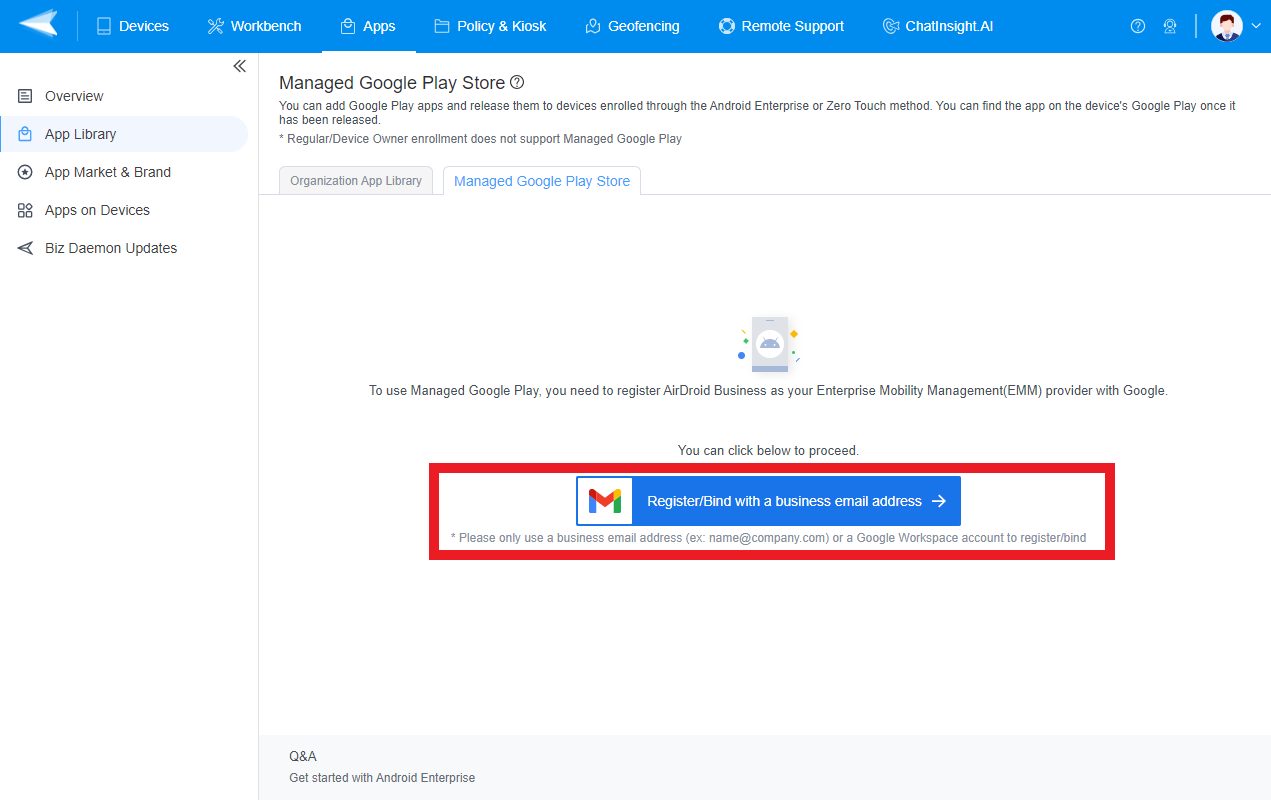This screenshot has height=800, width=1271.
Task: Click Register/Bind with a business email address
Action: pos(768,501)
